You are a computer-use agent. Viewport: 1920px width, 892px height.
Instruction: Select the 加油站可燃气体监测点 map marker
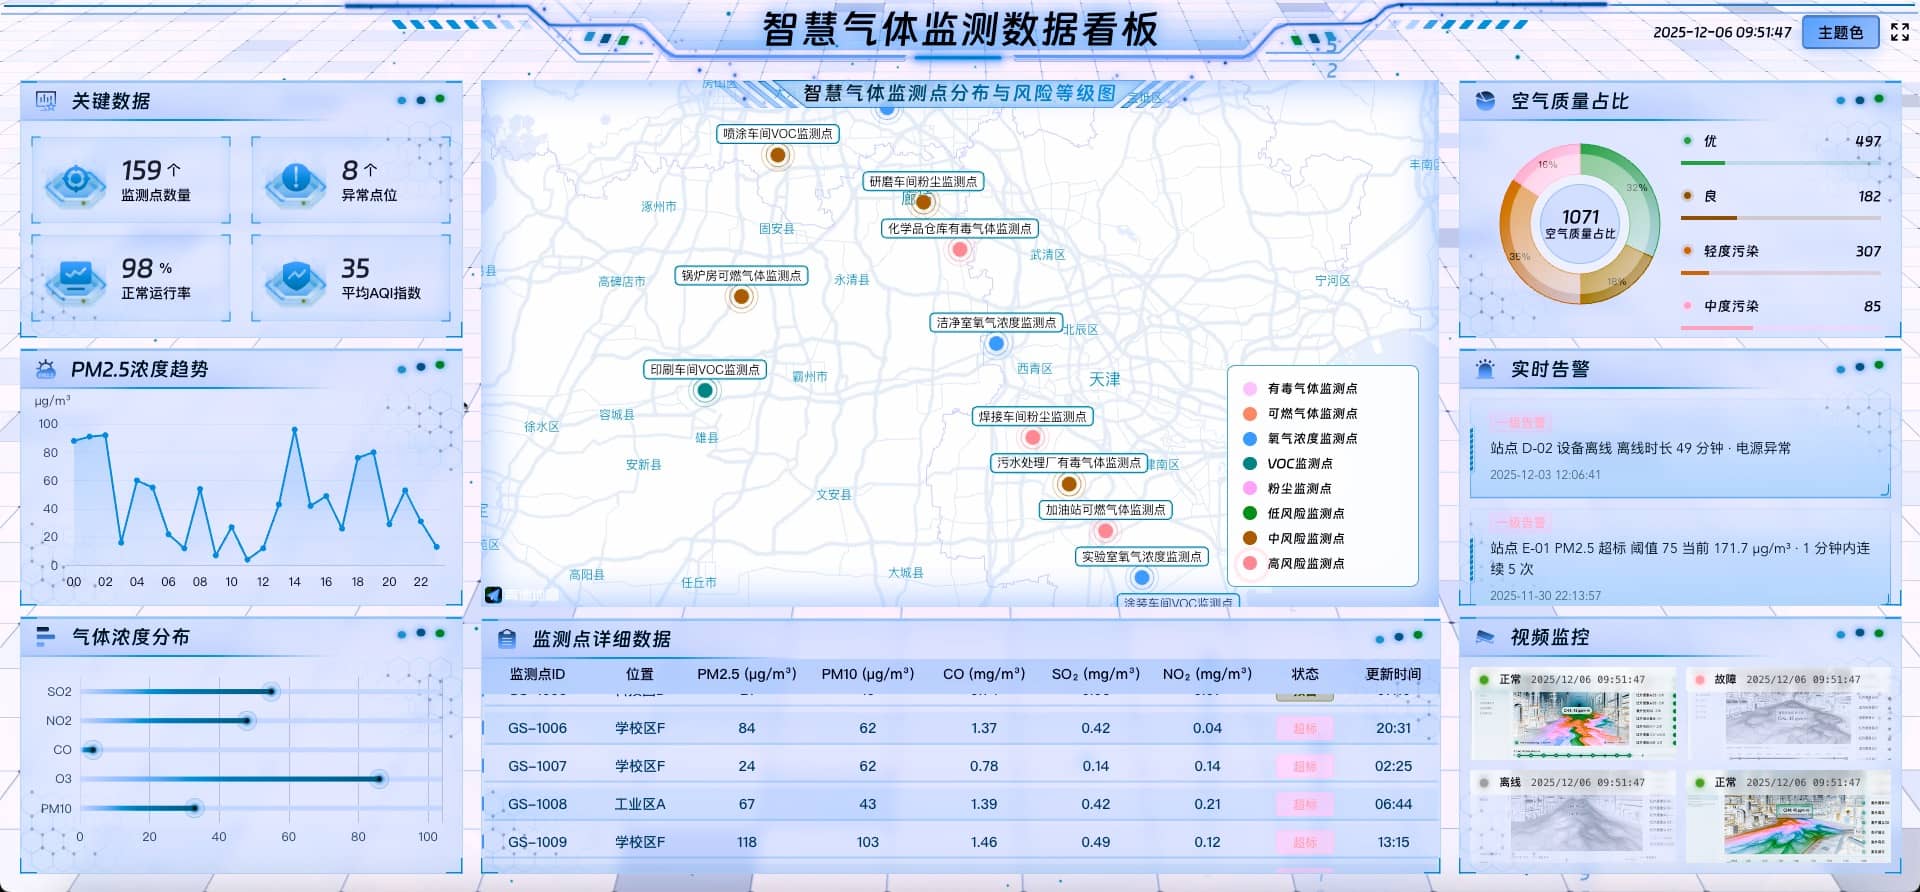tap(1105, 531)
